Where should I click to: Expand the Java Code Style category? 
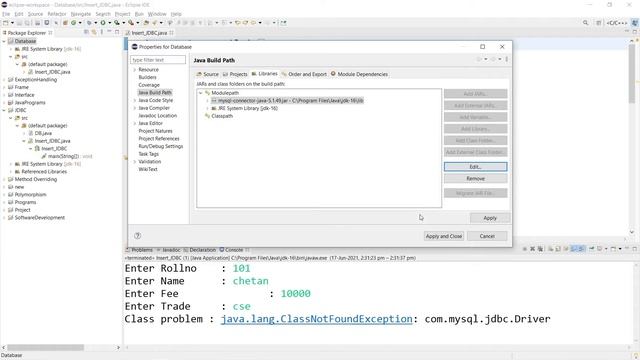coord(135,100)
